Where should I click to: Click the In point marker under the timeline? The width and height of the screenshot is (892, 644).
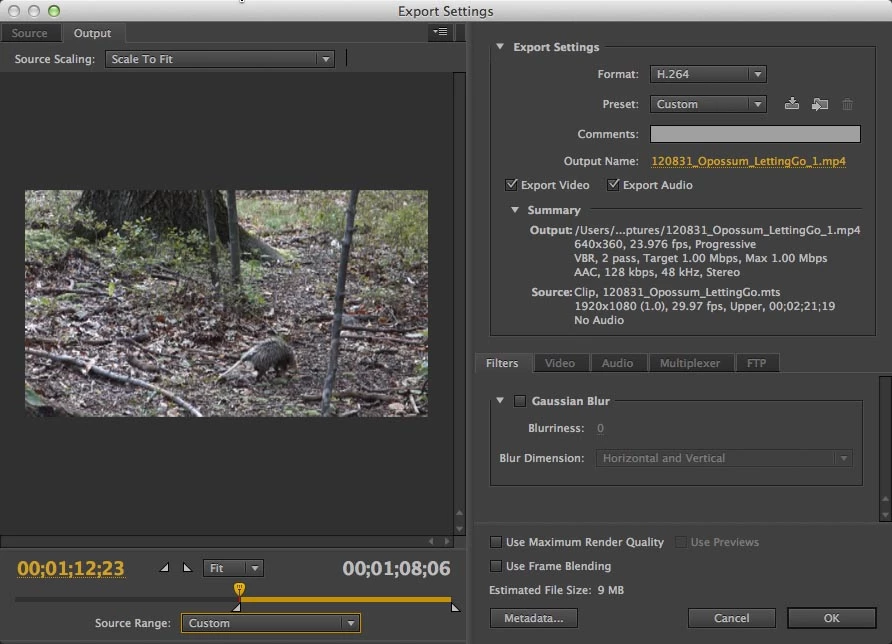coord(237,607)
